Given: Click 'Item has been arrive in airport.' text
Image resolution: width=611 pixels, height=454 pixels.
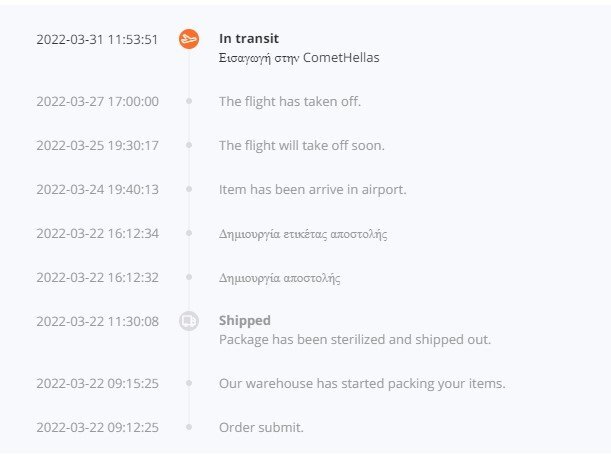Looking at the screenshot, I should click(313, 190).
